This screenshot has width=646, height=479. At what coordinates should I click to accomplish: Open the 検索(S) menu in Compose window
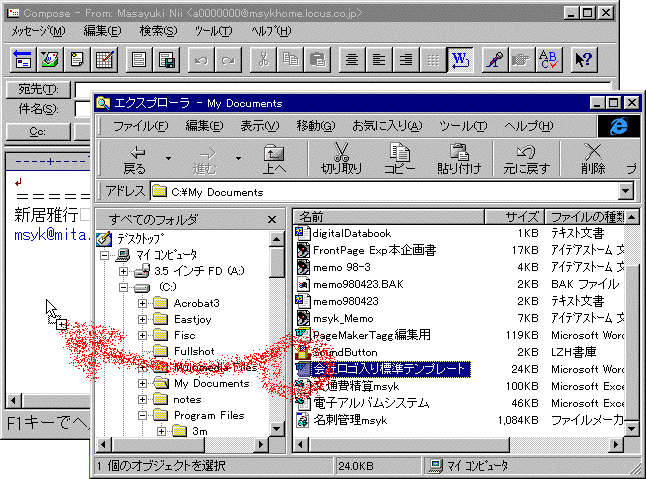tap(158, 31)
